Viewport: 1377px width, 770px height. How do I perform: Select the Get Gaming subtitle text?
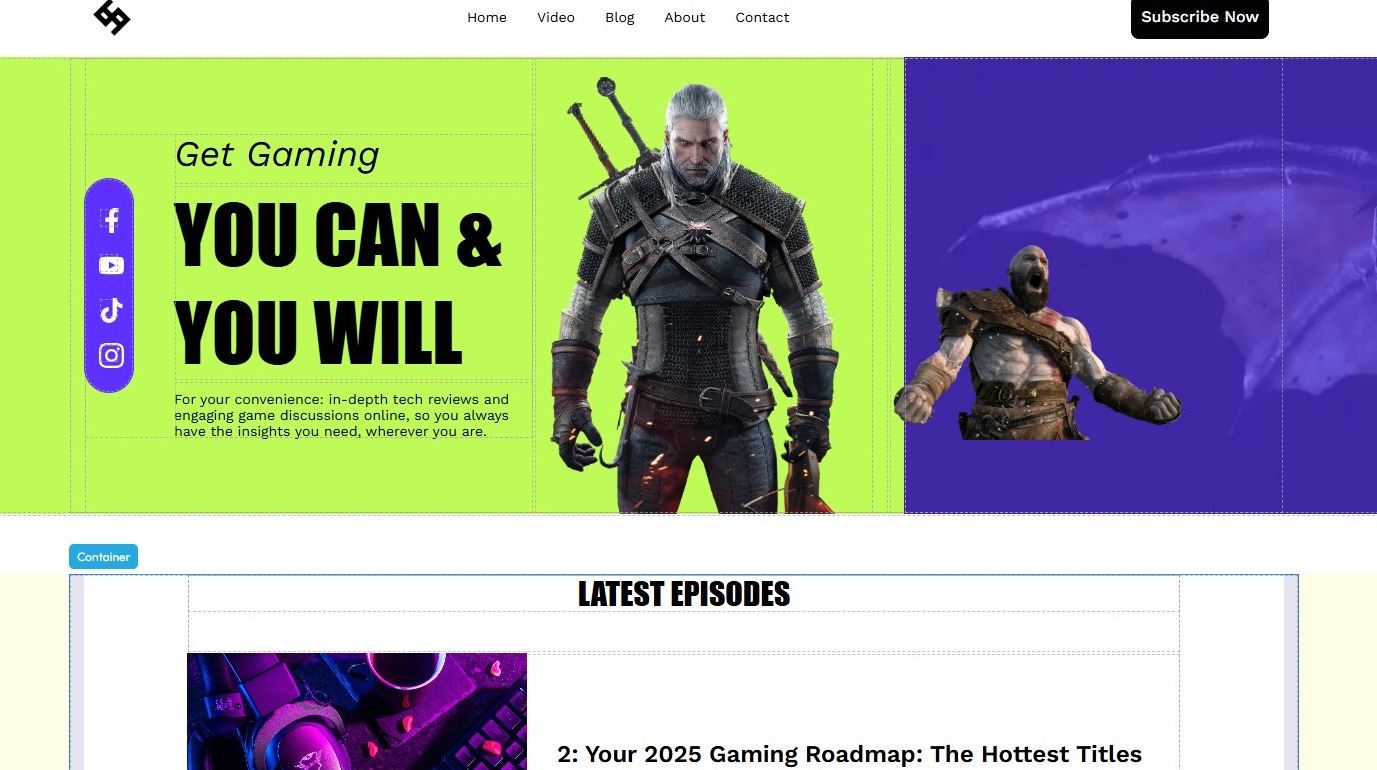click(x=277, y=155)
